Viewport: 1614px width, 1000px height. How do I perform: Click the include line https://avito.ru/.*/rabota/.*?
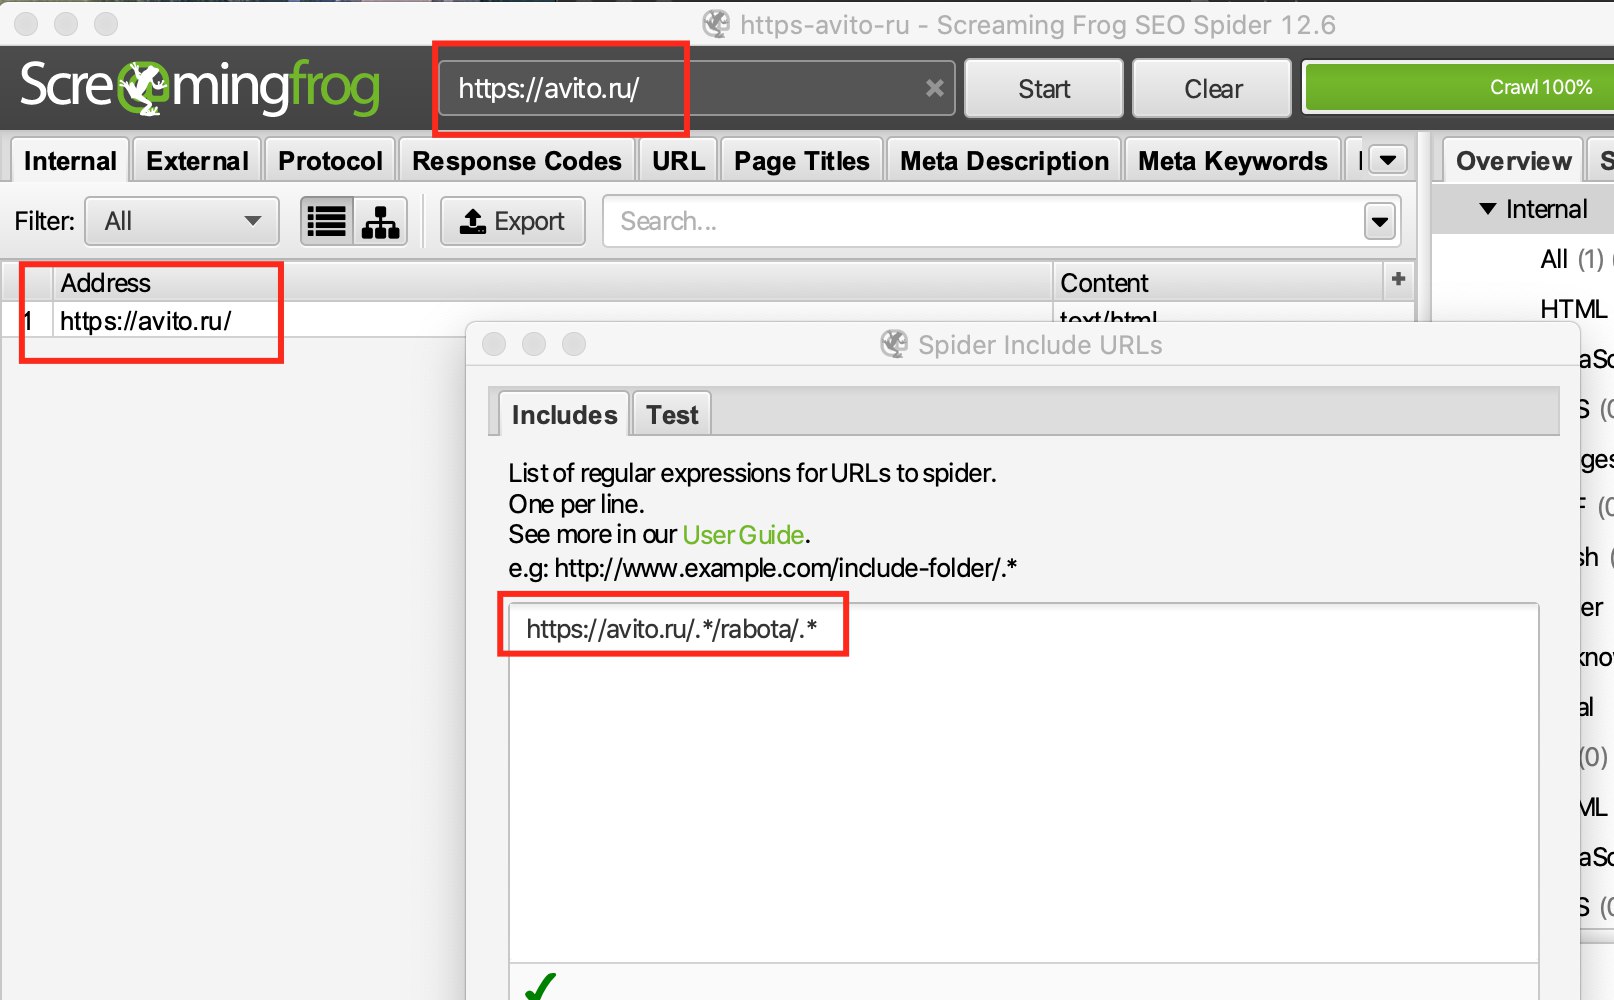coord(672,629)
